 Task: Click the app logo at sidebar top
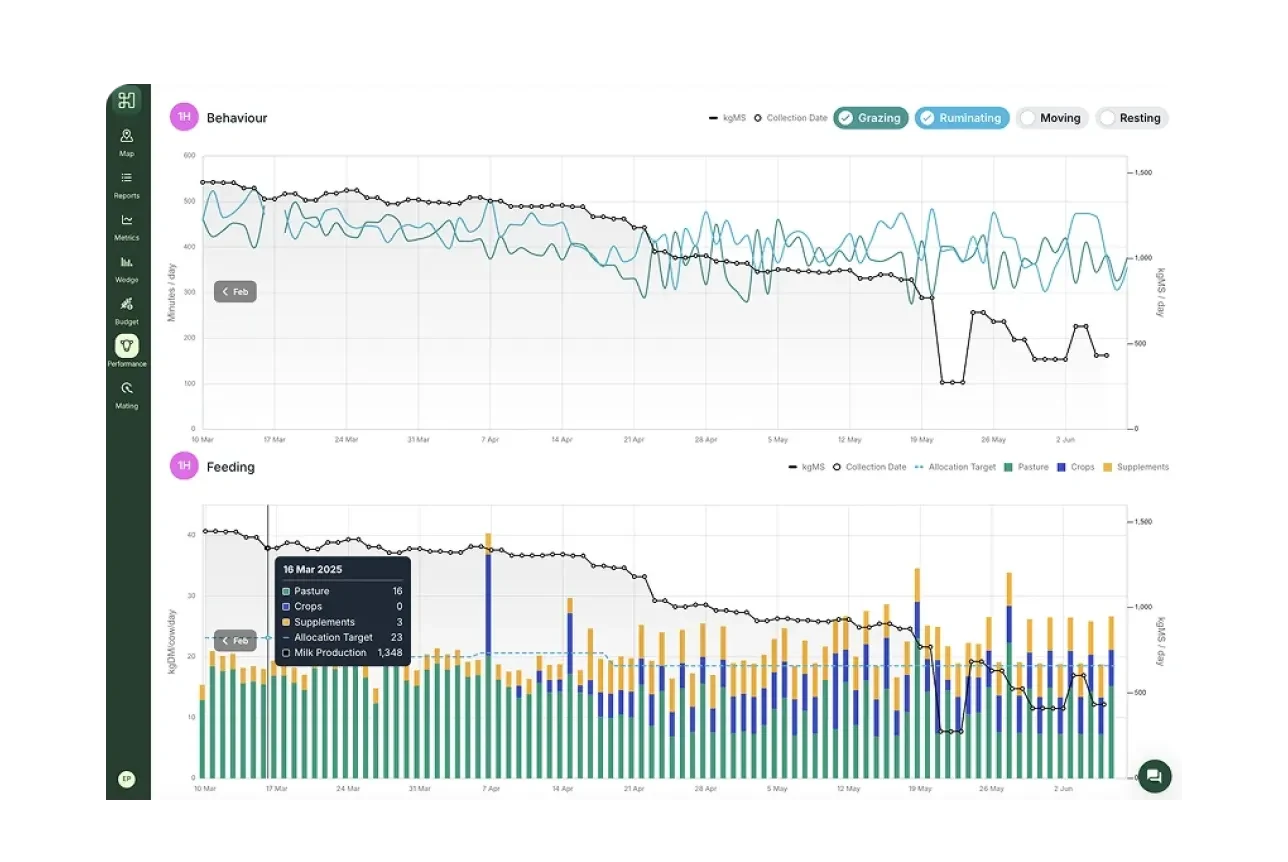126,100
